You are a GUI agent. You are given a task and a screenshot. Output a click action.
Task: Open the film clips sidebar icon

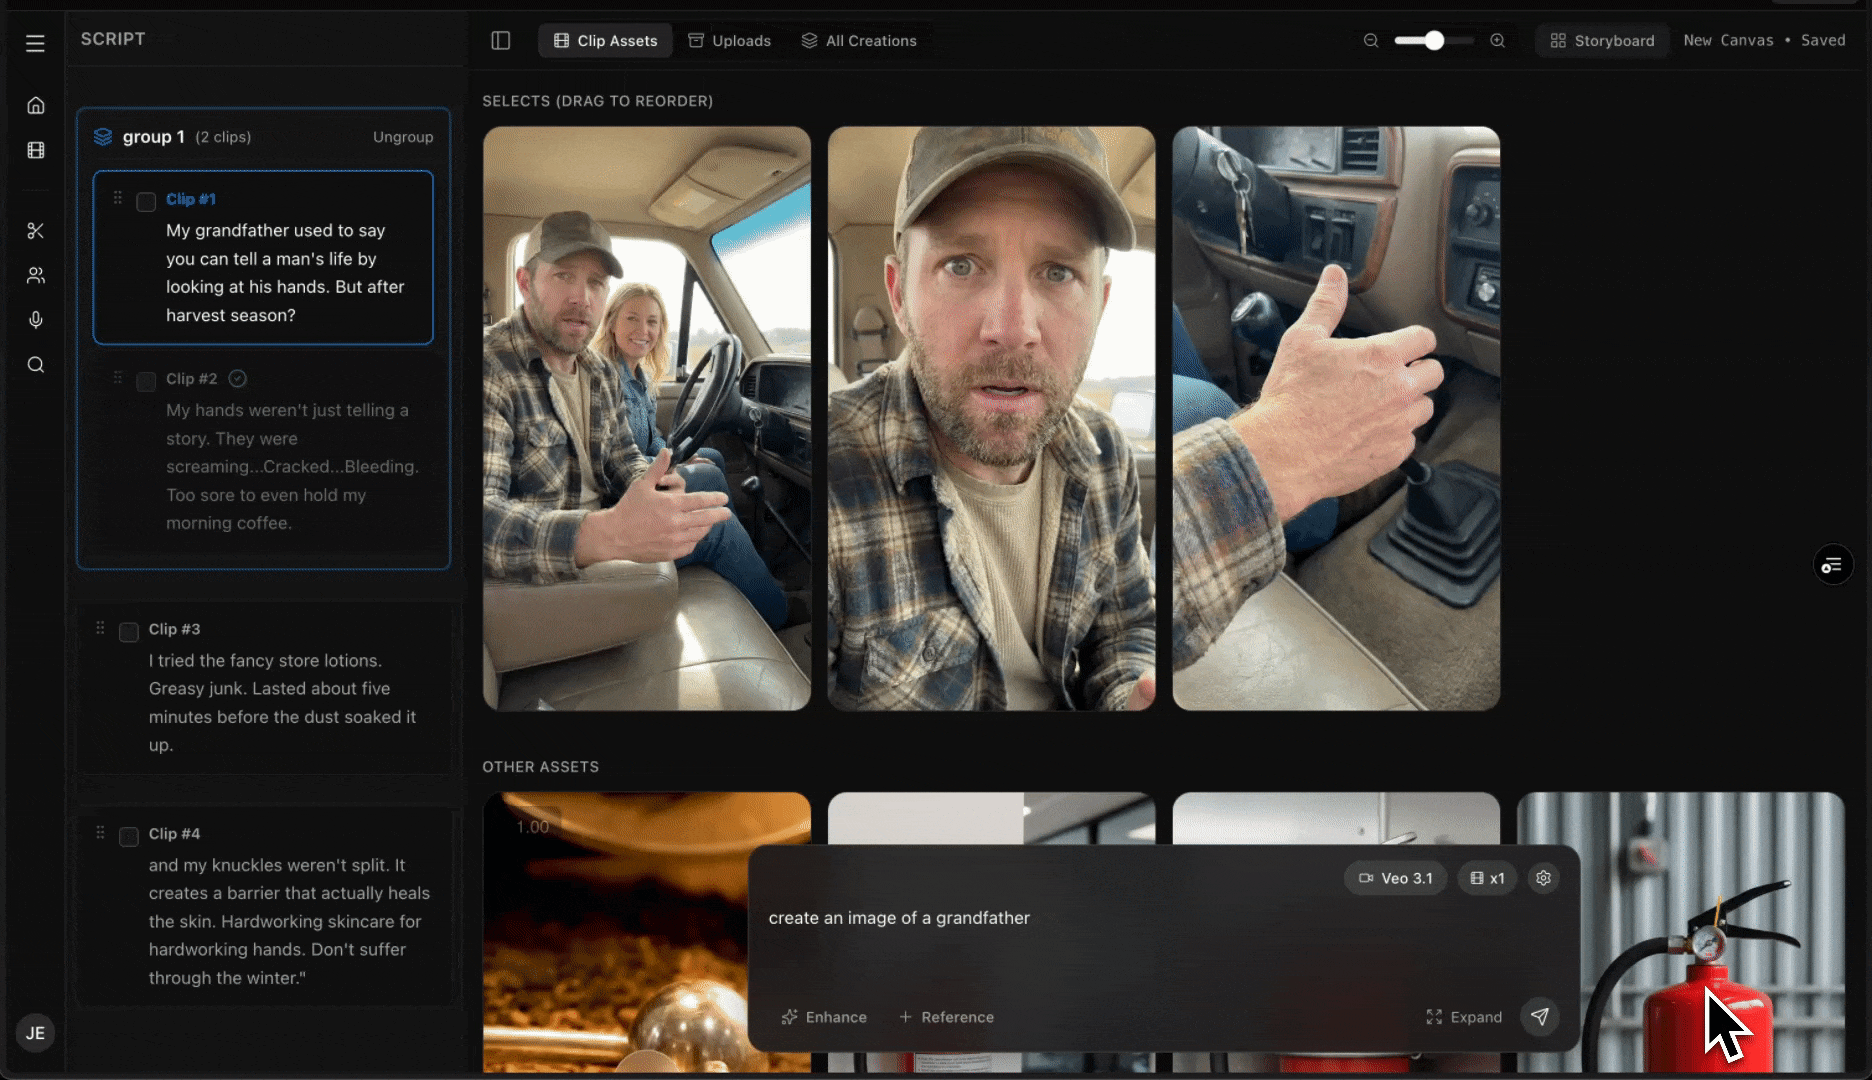36,150
